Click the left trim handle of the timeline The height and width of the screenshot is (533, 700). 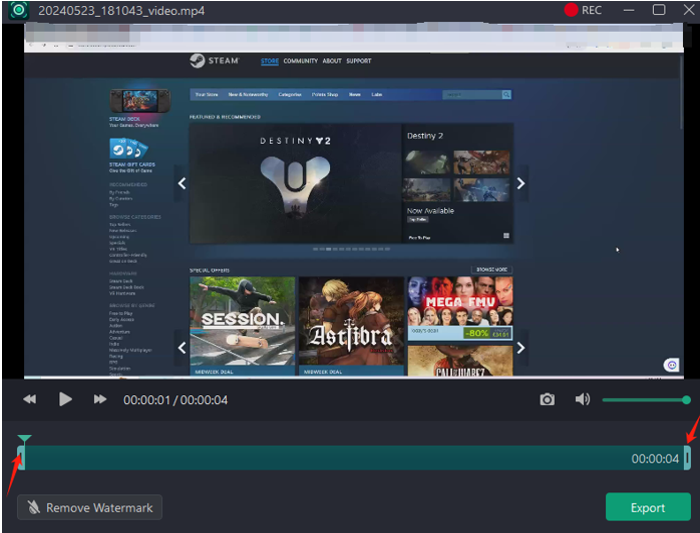[x=21, y=458]
